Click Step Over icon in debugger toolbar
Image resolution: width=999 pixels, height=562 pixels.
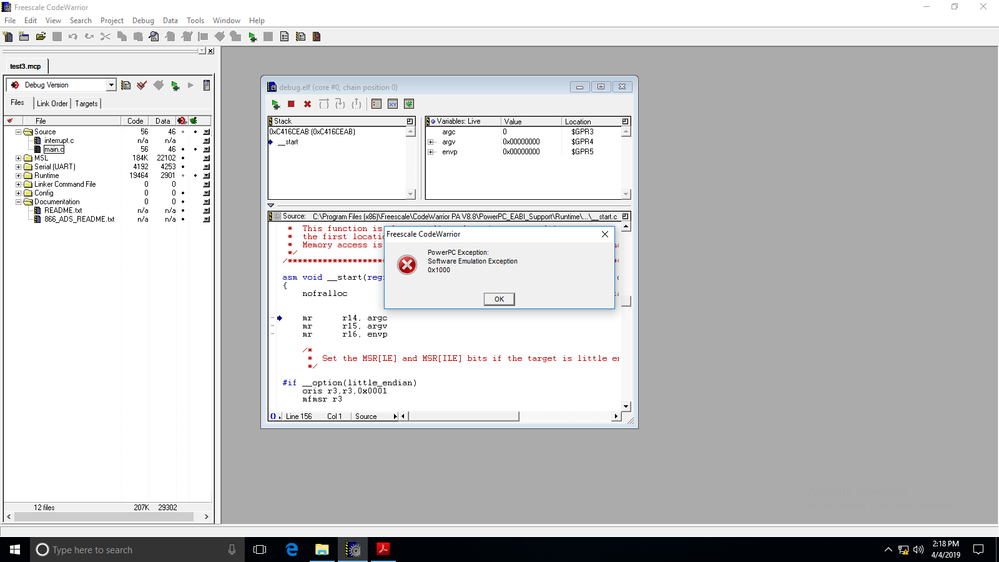[x=324, y=104]
